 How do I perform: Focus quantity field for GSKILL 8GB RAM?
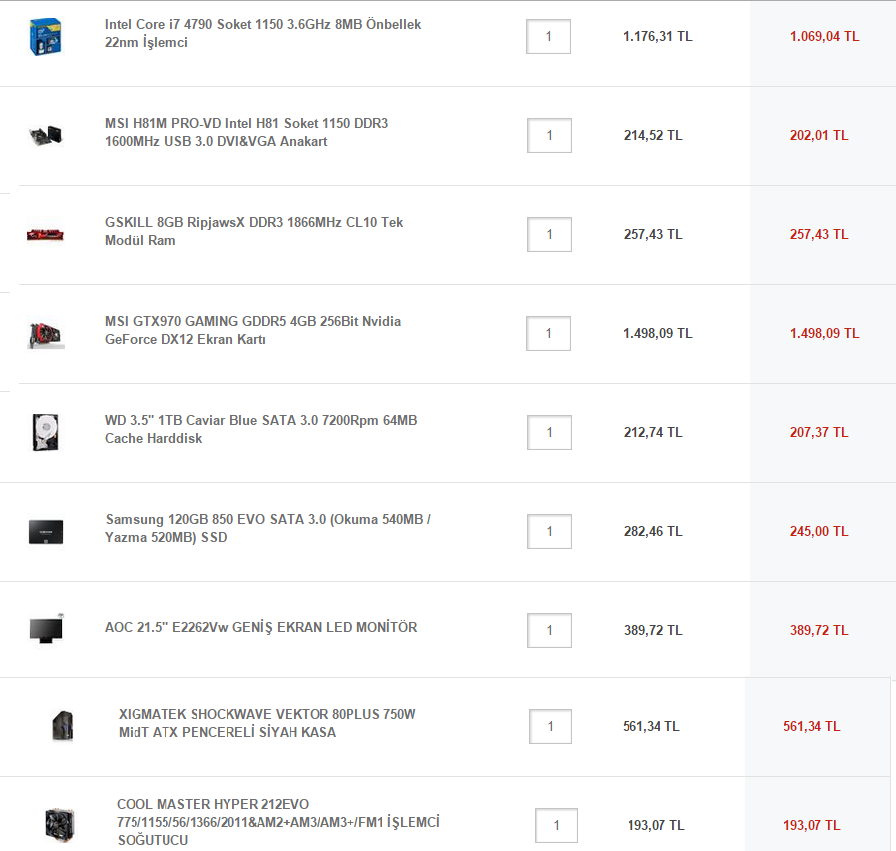(549, 234)
